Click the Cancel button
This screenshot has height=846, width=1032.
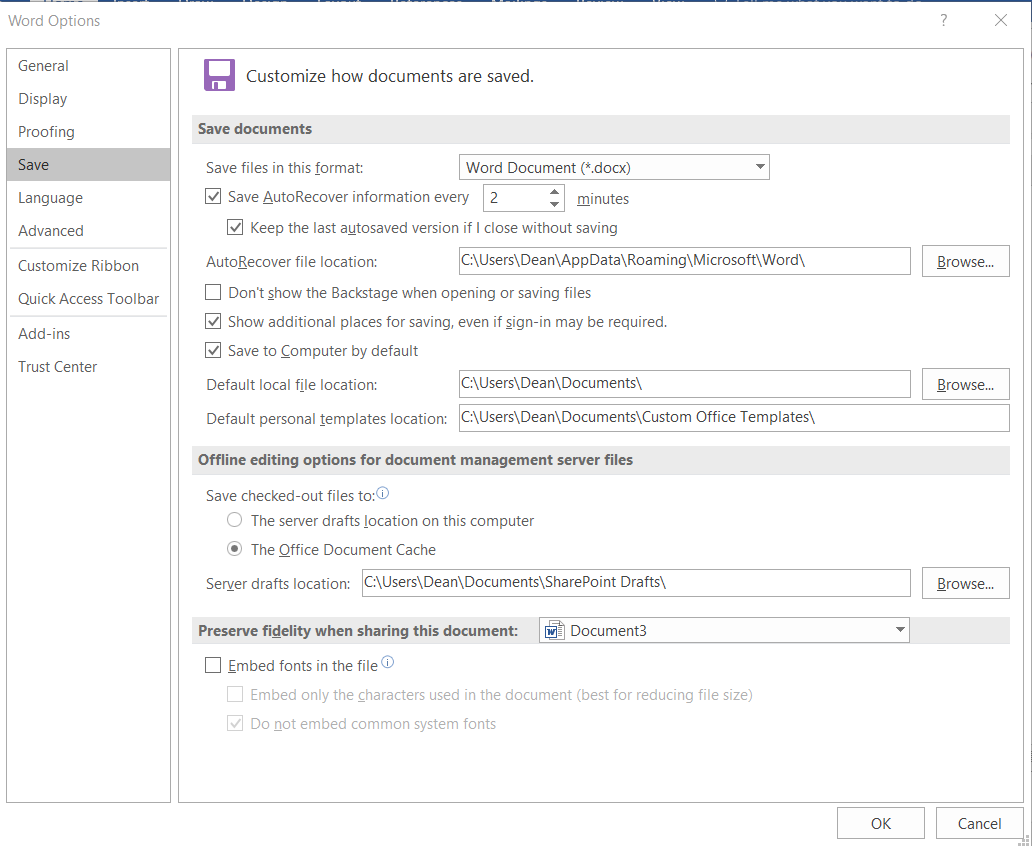[979, 824]
